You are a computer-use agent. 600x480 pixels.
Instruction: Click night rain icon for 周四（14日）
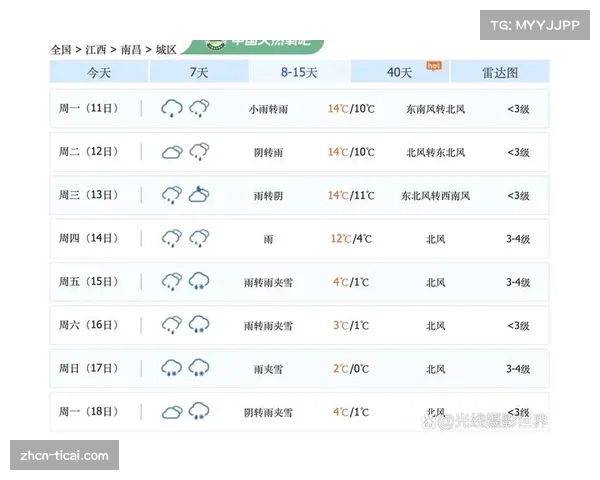tap(199, 238)
